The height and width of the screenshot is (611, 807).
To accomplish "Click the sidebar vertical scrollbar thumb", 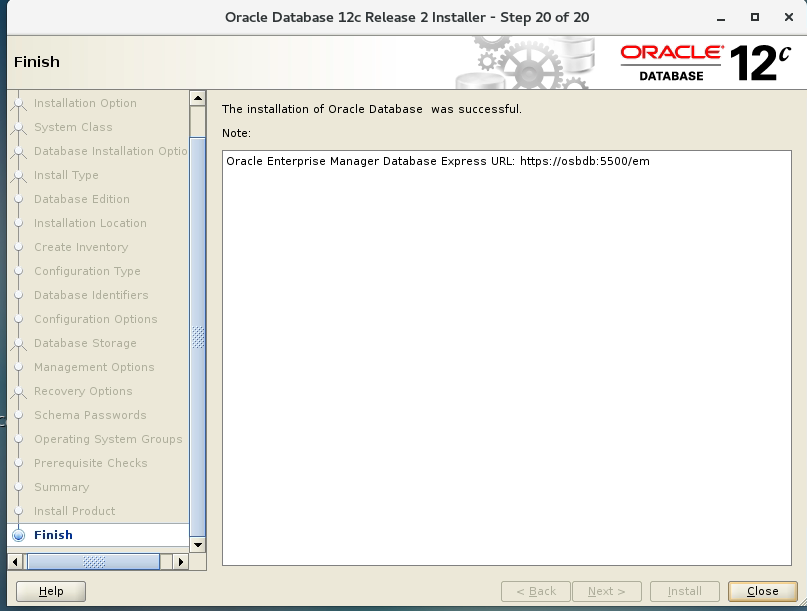I will click(198, 337).
